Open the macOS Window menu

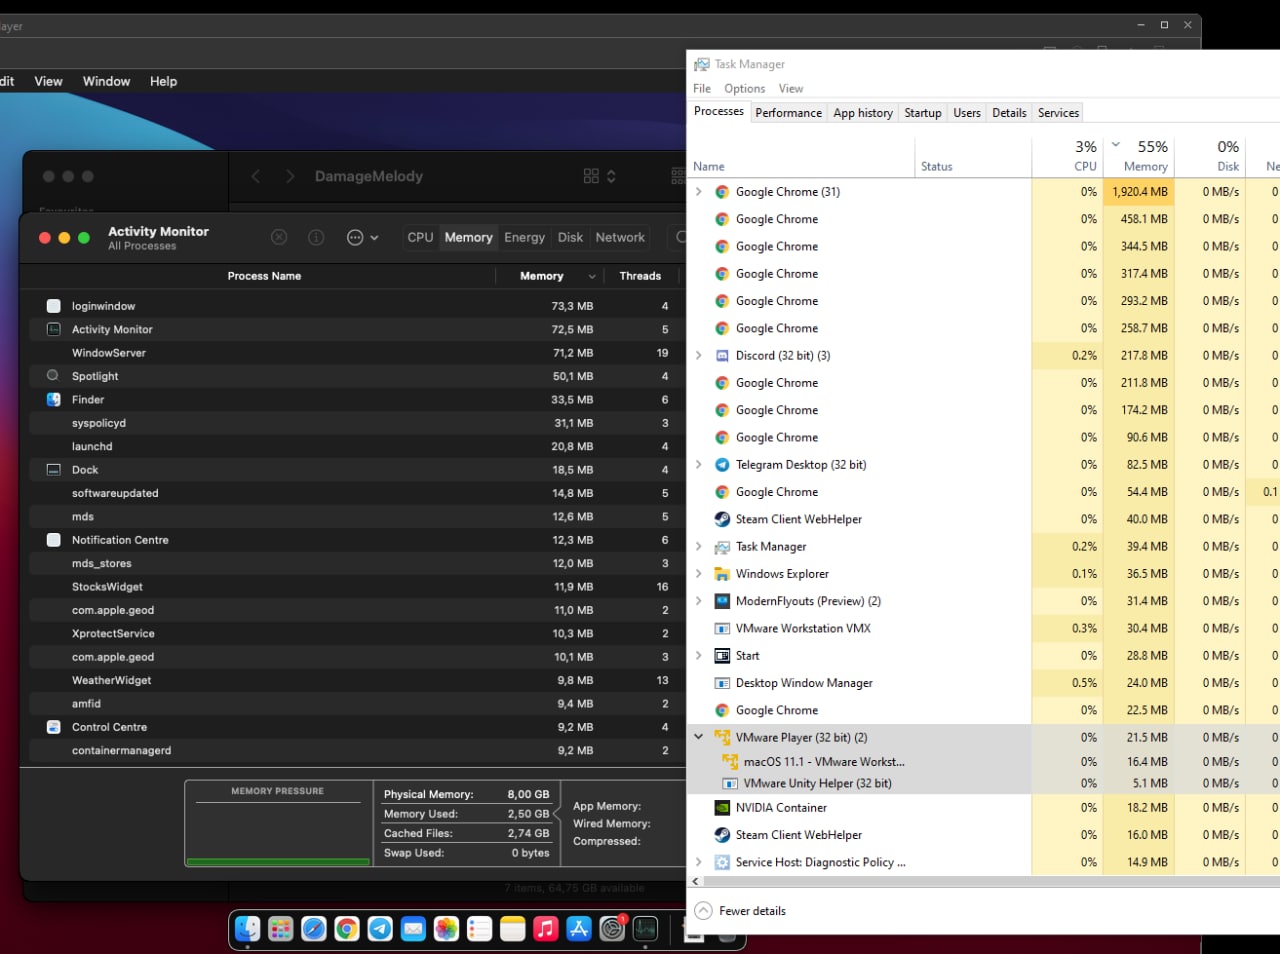(x=106, y=82)
